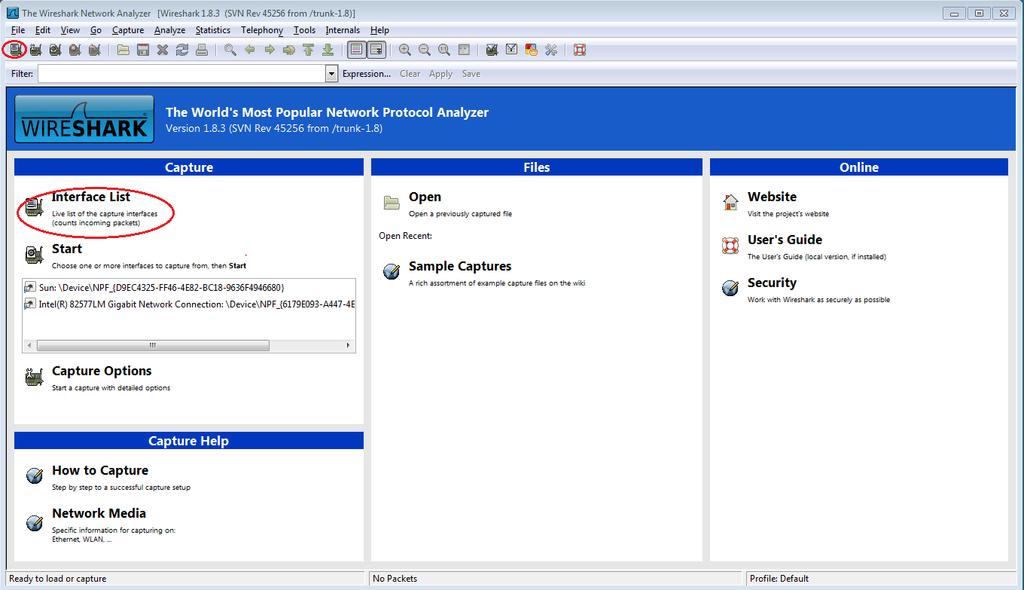Reload the capture file toolbar icon
The image size is (1024, 590).
point(182,50)
